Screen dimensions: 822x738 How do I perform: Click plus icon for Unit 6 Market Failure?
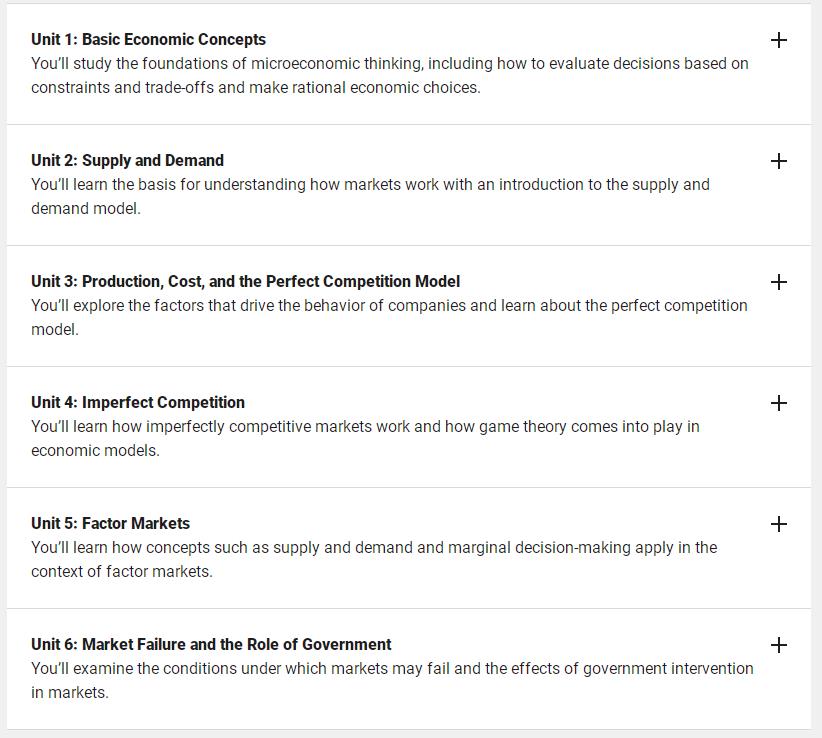[x=778, y=645]
